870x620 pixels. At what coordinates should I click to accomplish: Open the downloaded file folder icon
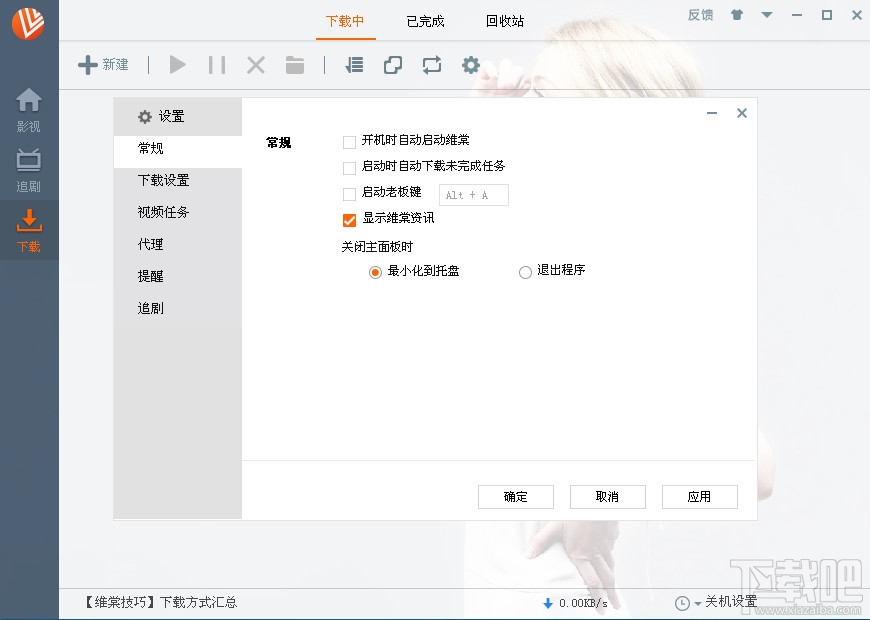click(x=294, y=64)
